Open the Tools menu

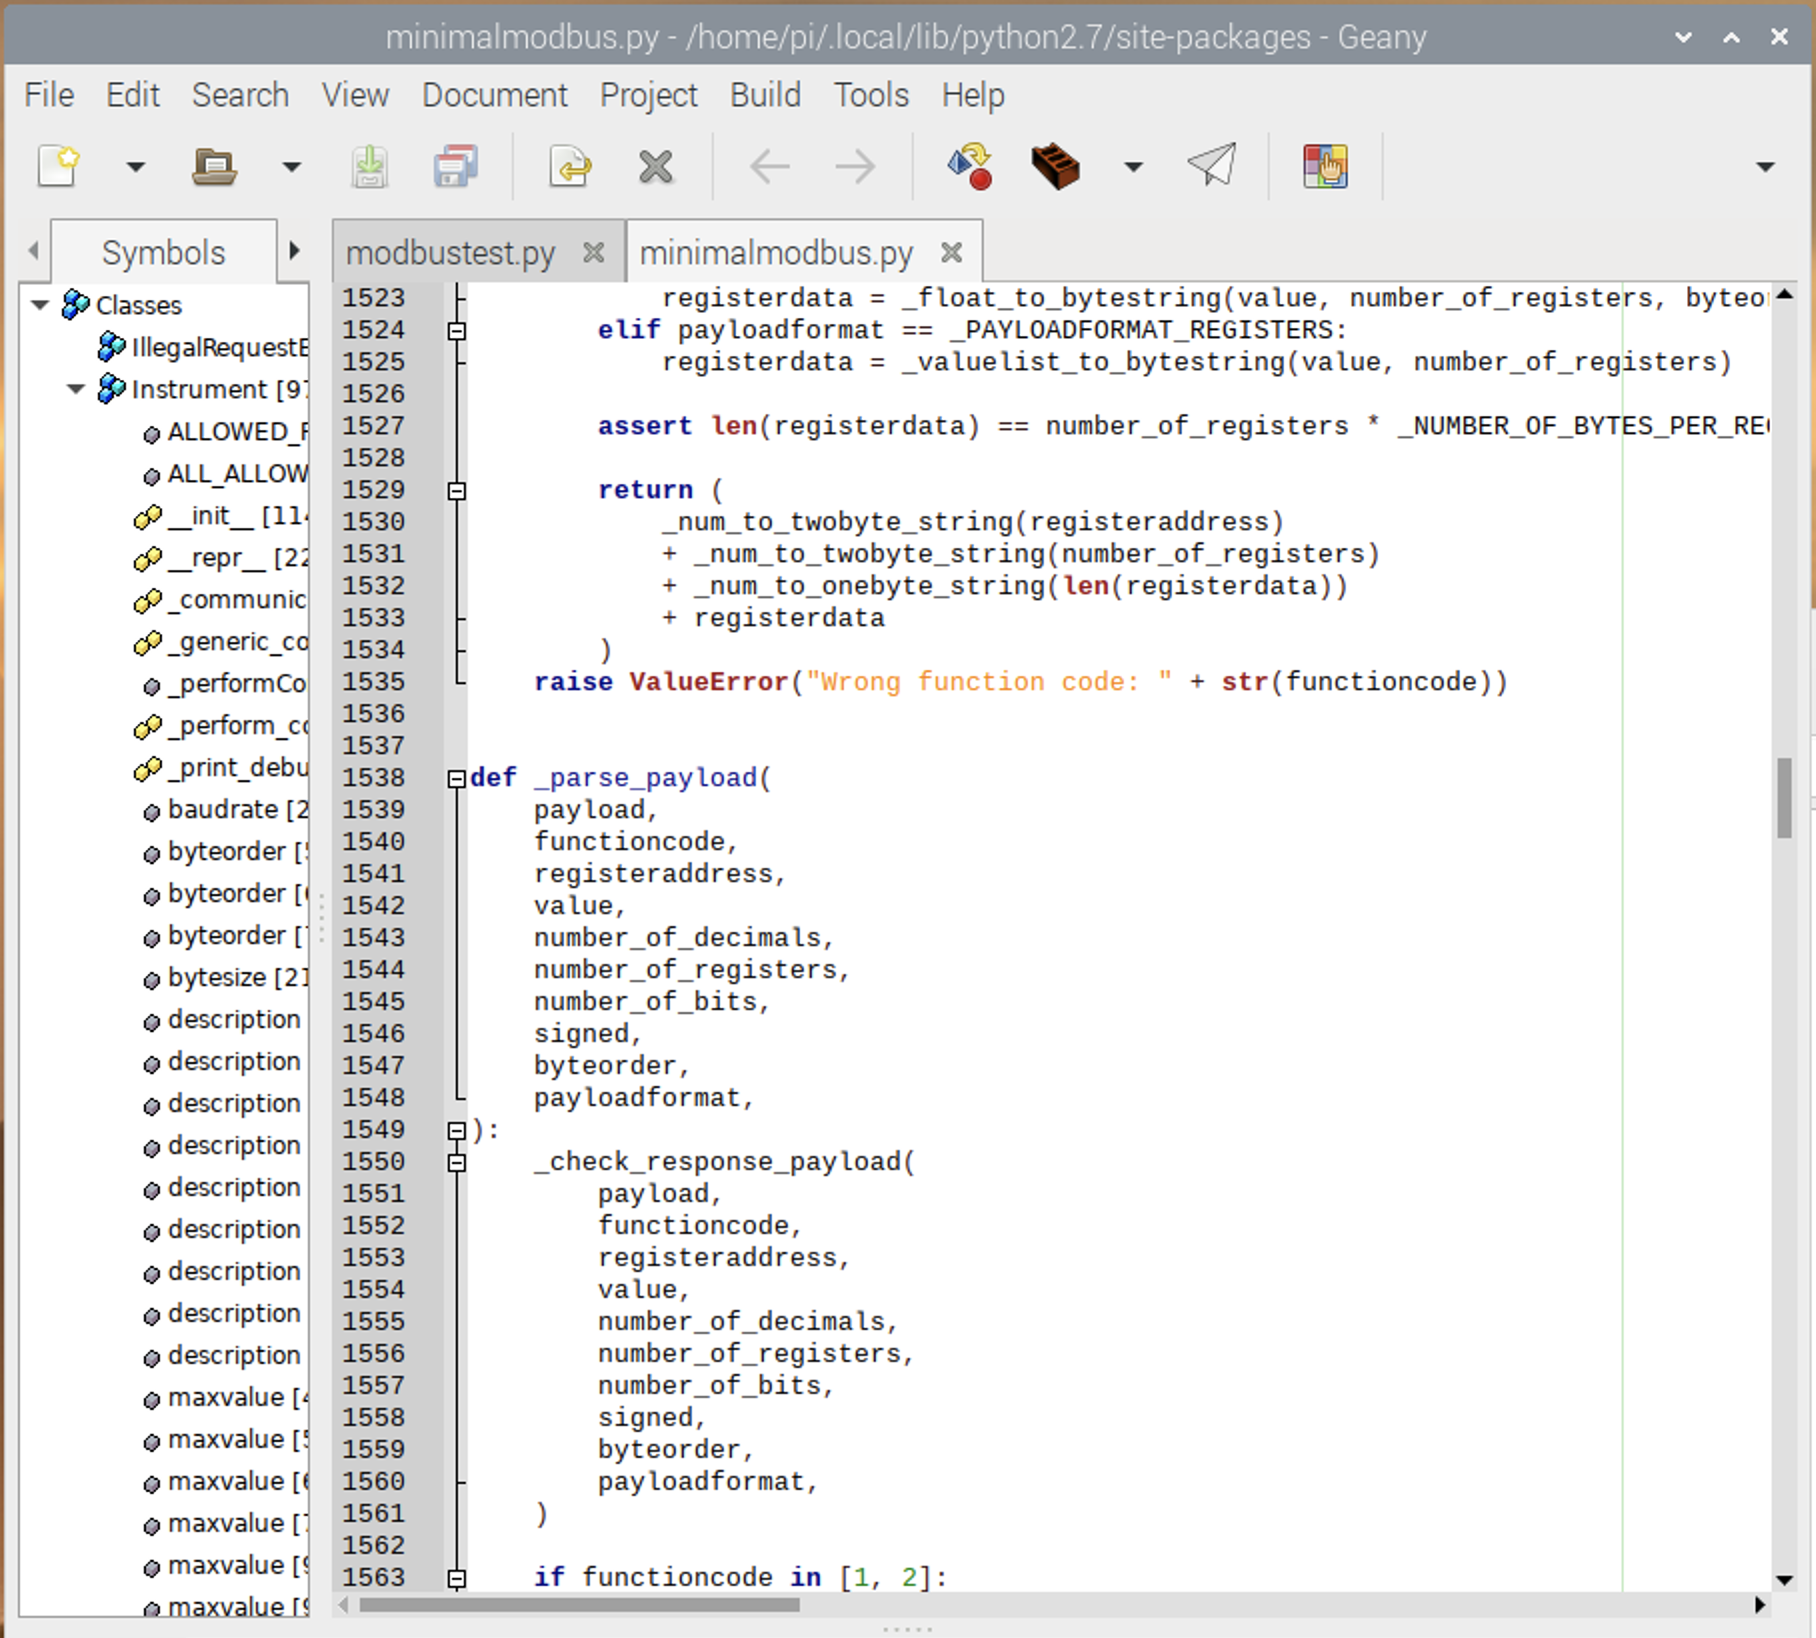pyautogui.click(x=871, y=95)
